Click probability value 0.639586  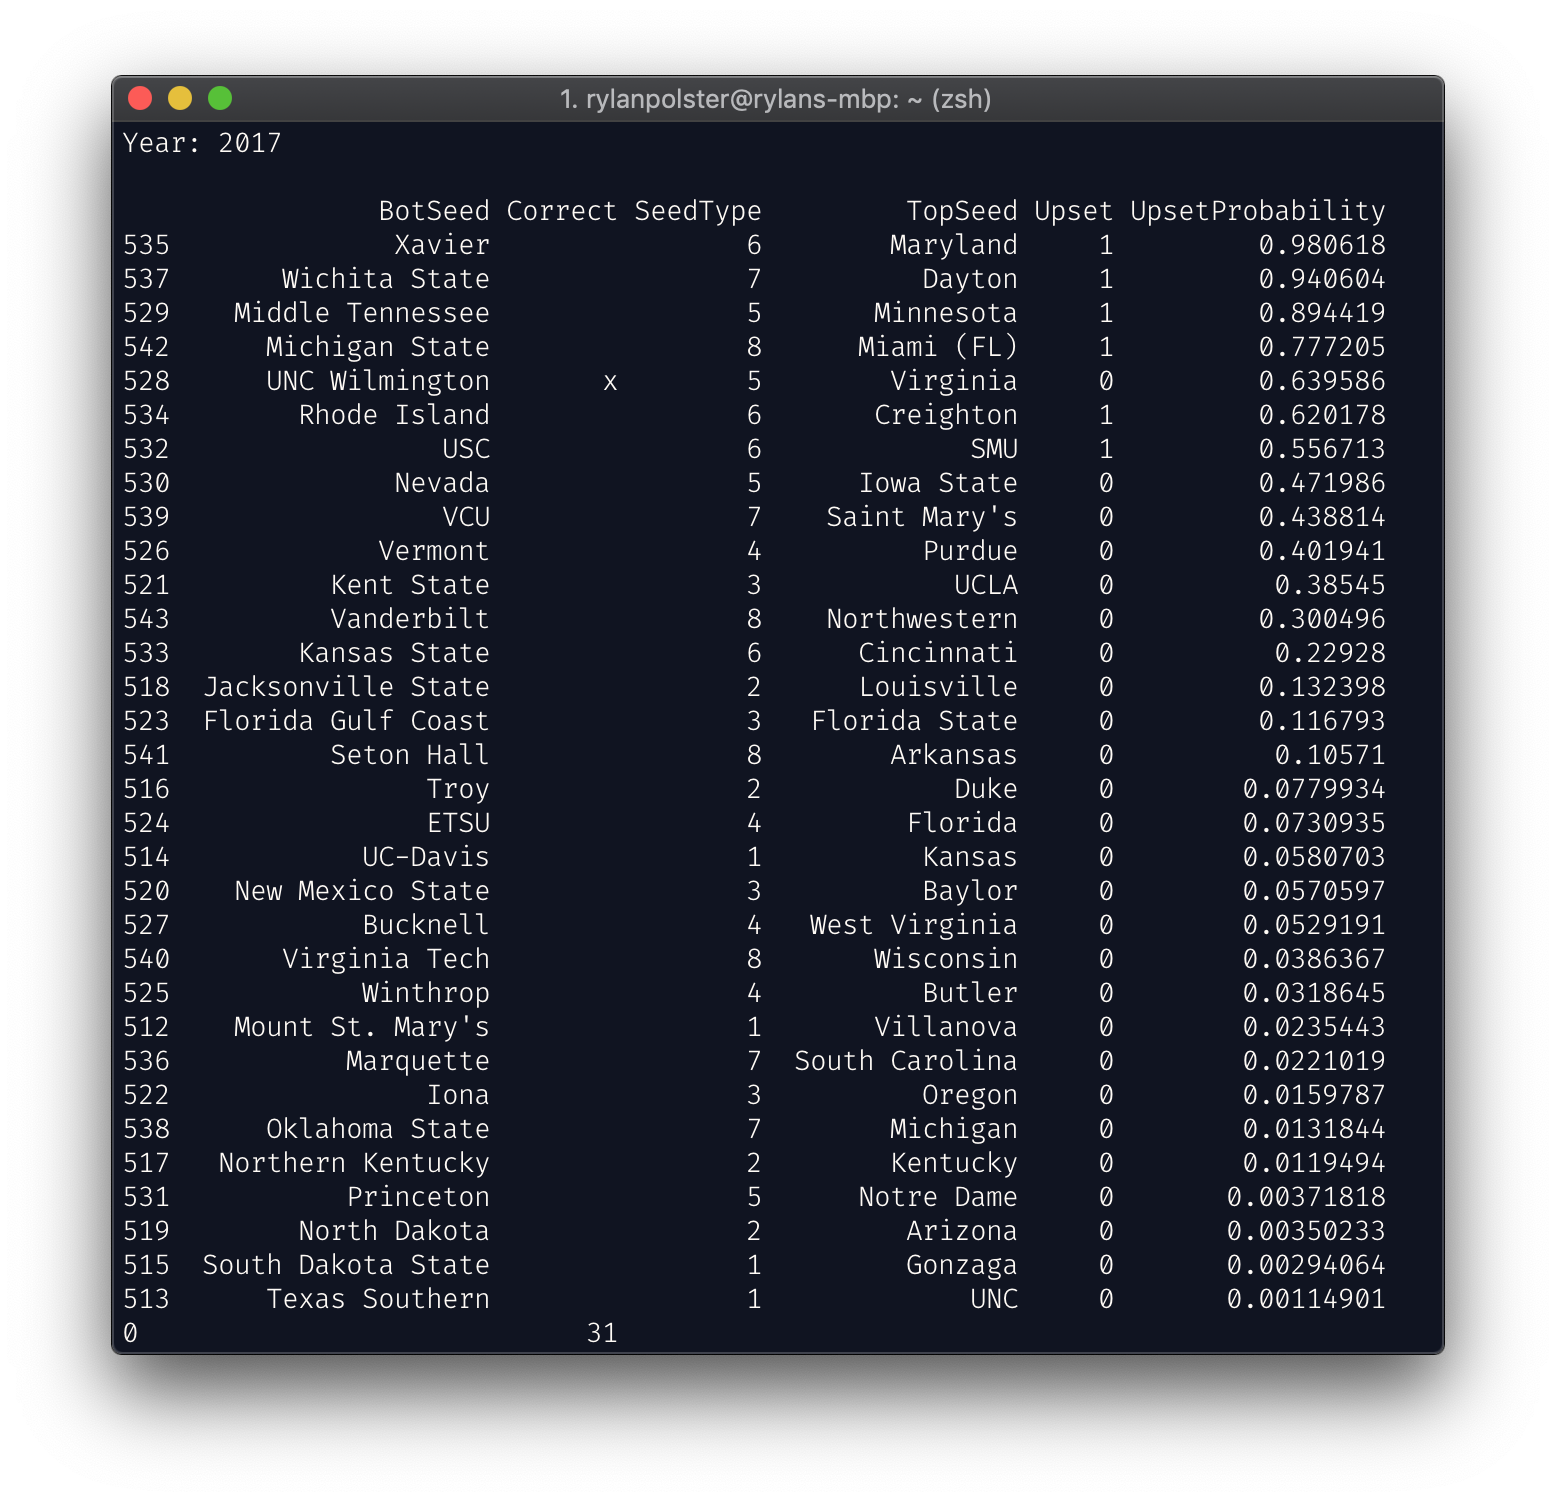click(x=1322, y=381)
